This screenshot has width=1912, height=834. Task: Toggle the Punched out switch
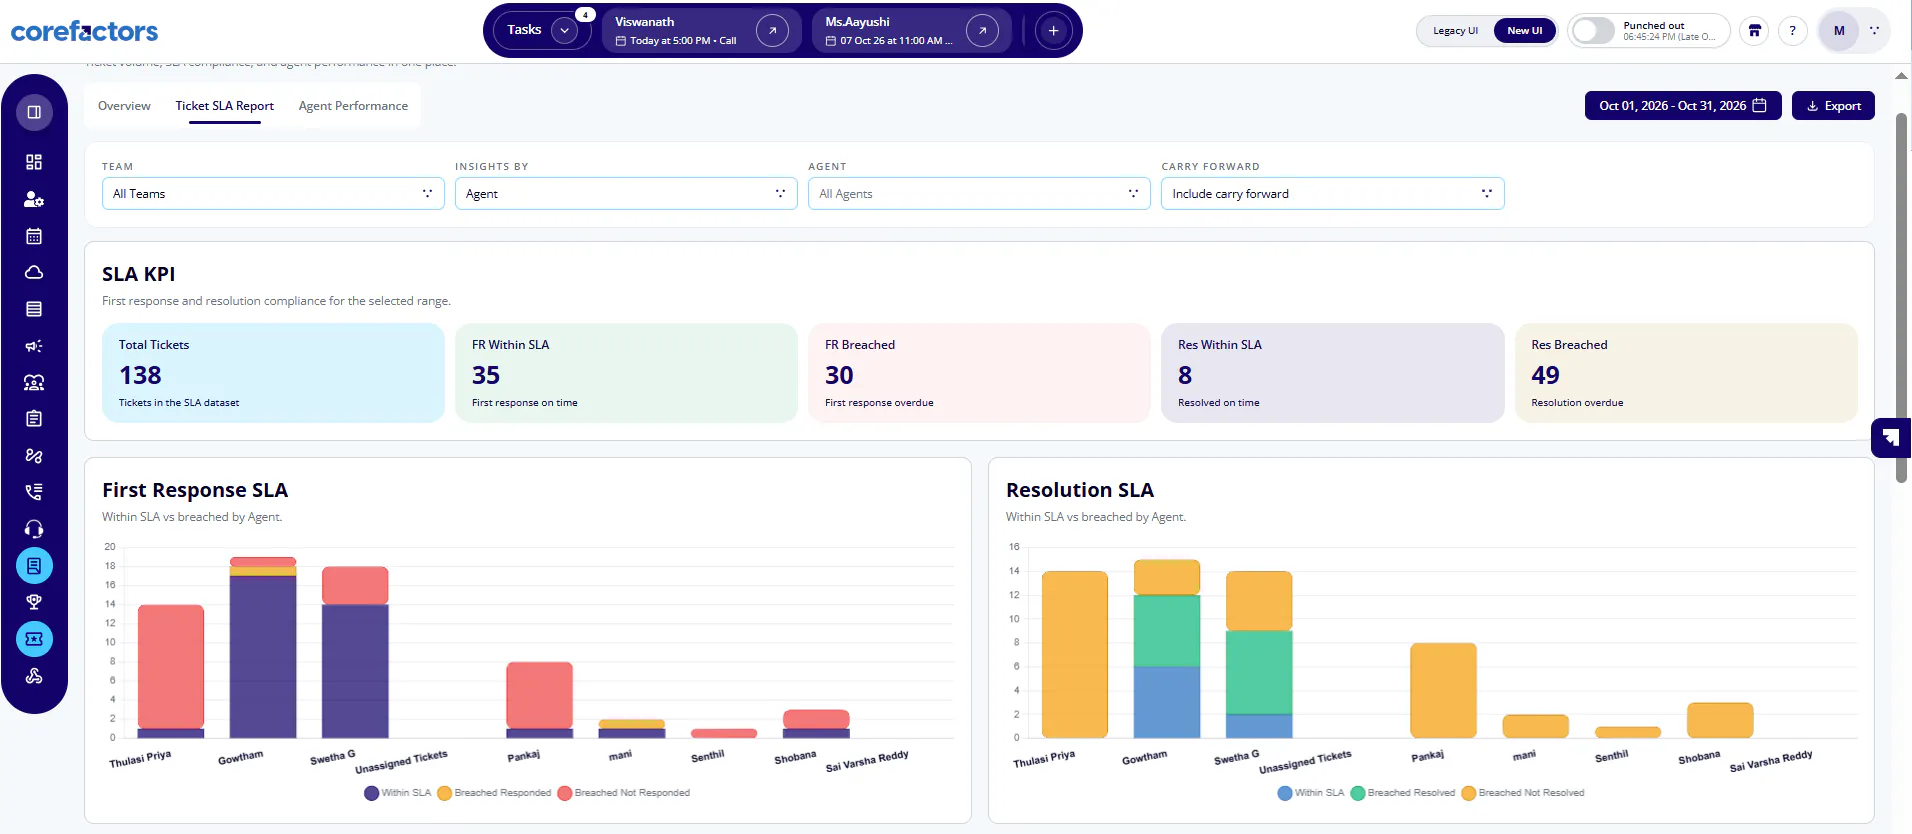click(1593, 31)
